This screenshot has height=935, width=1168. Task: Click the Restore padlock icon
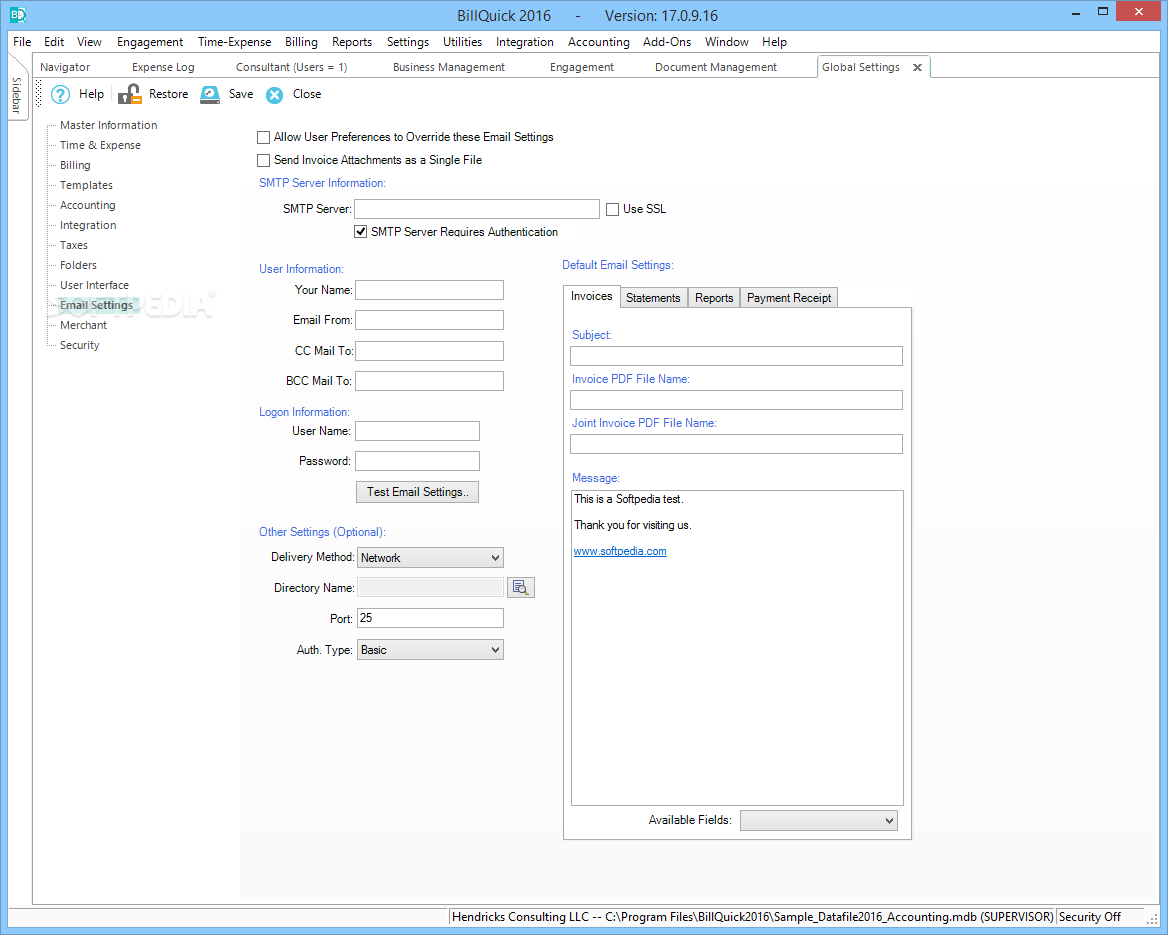(130, 94)
